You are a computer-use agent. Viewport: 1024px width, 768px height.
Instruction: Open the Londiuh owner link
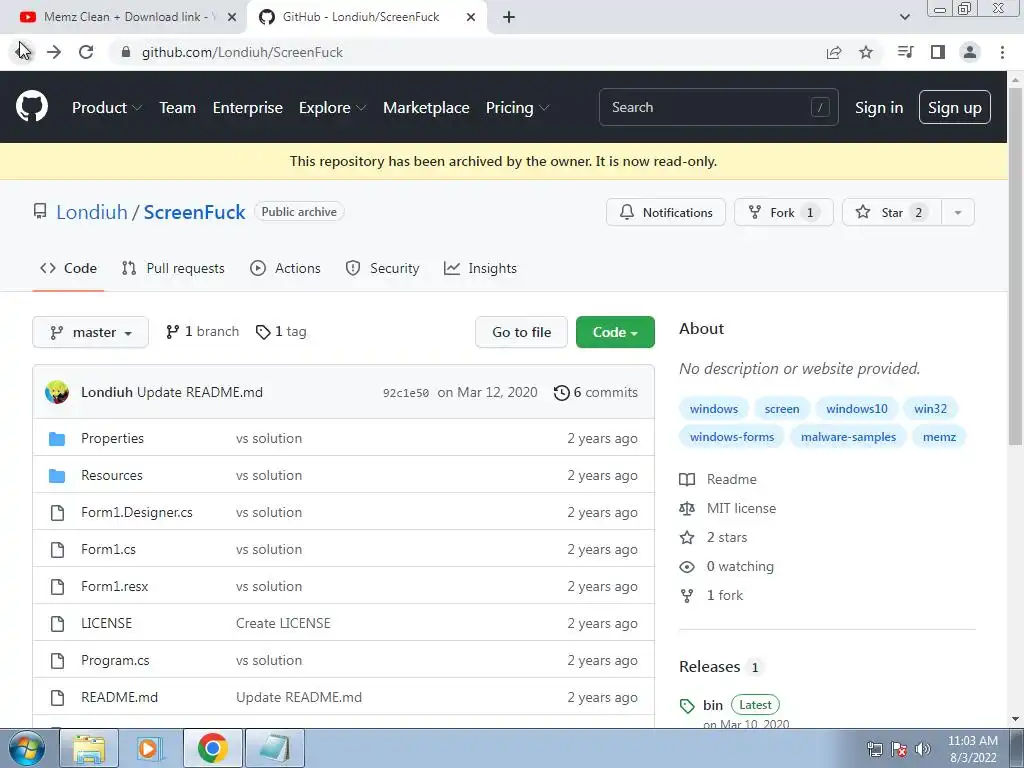[92, 212]
